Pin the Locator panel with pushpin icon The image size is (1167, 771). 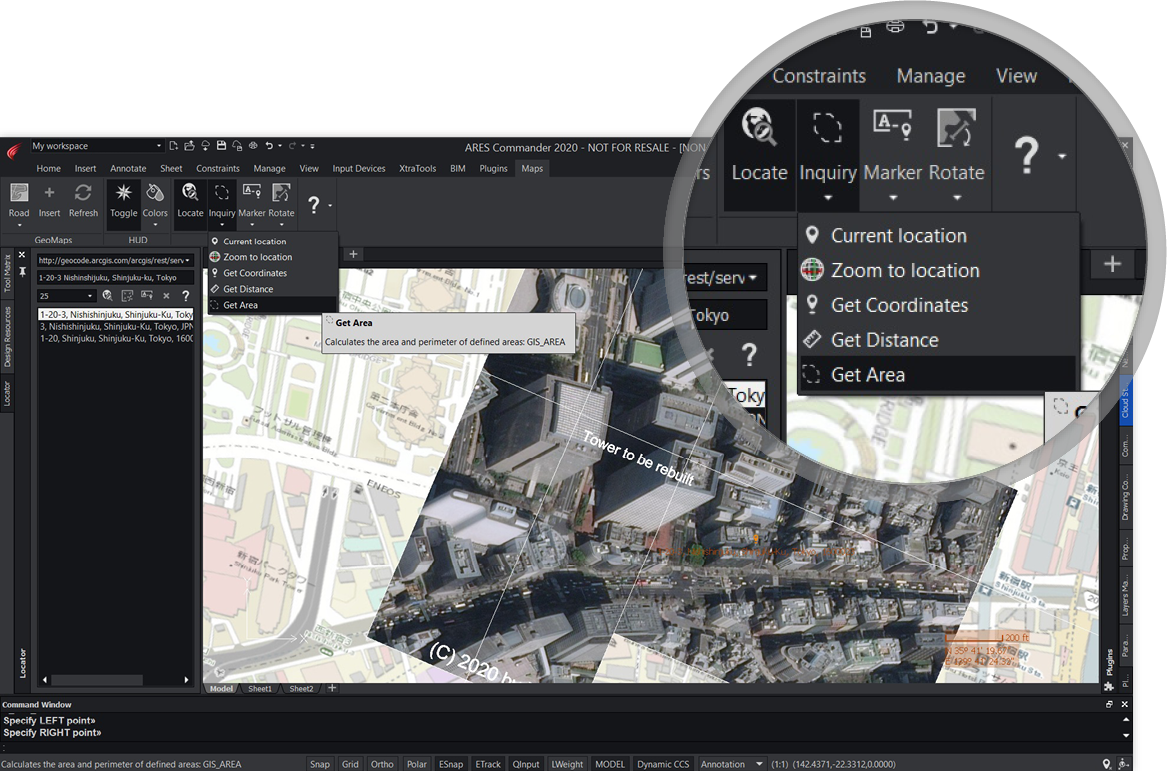click(23, 271)
